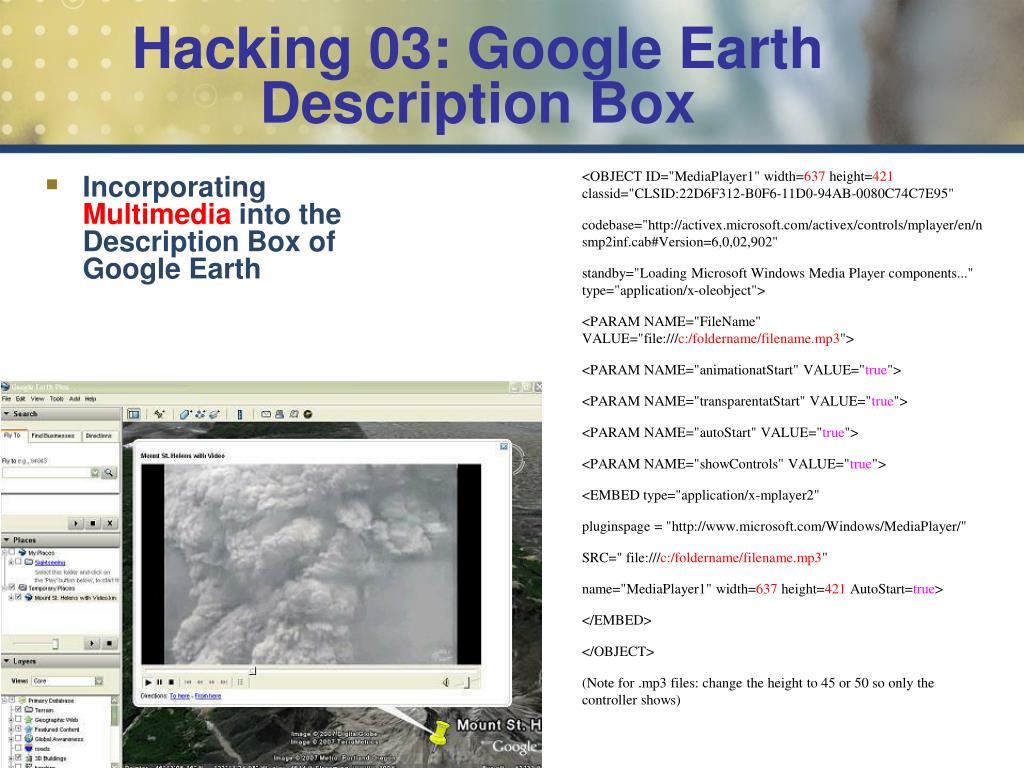
Task: Click the Google Earth globe title icon
Action: 5,387
